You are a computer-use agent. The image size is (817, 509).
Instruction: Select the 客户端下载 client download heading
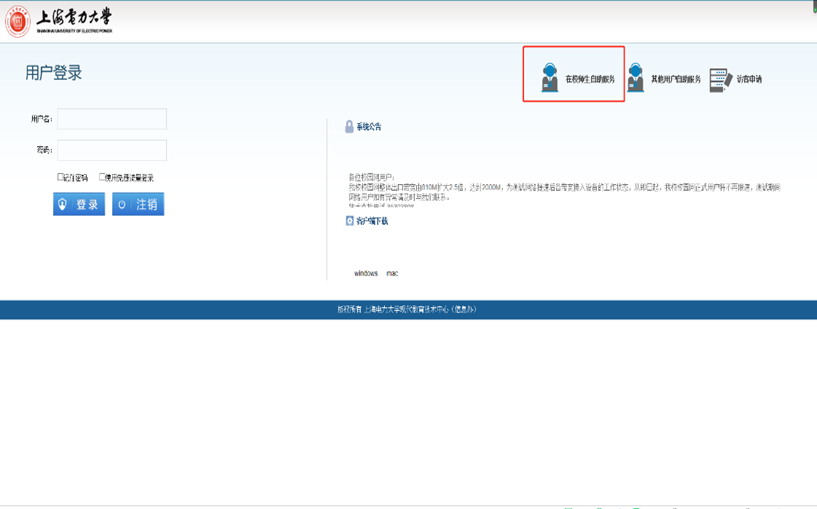372,221
